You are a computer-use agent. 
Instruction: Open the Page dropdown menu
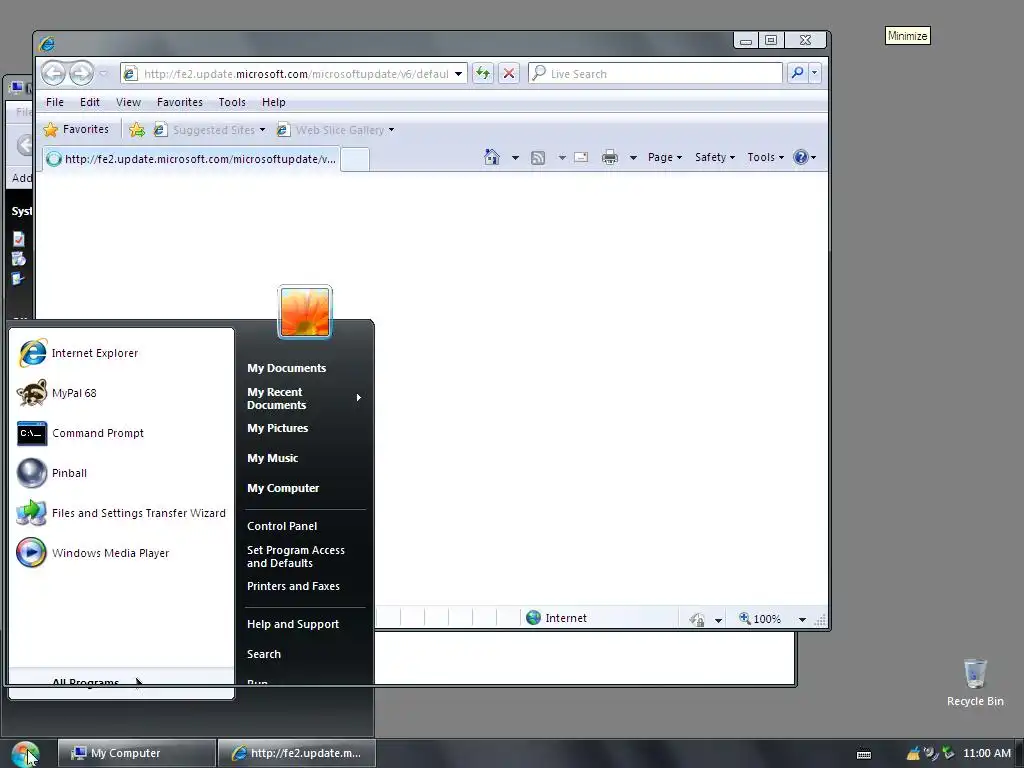pos(665,157)
